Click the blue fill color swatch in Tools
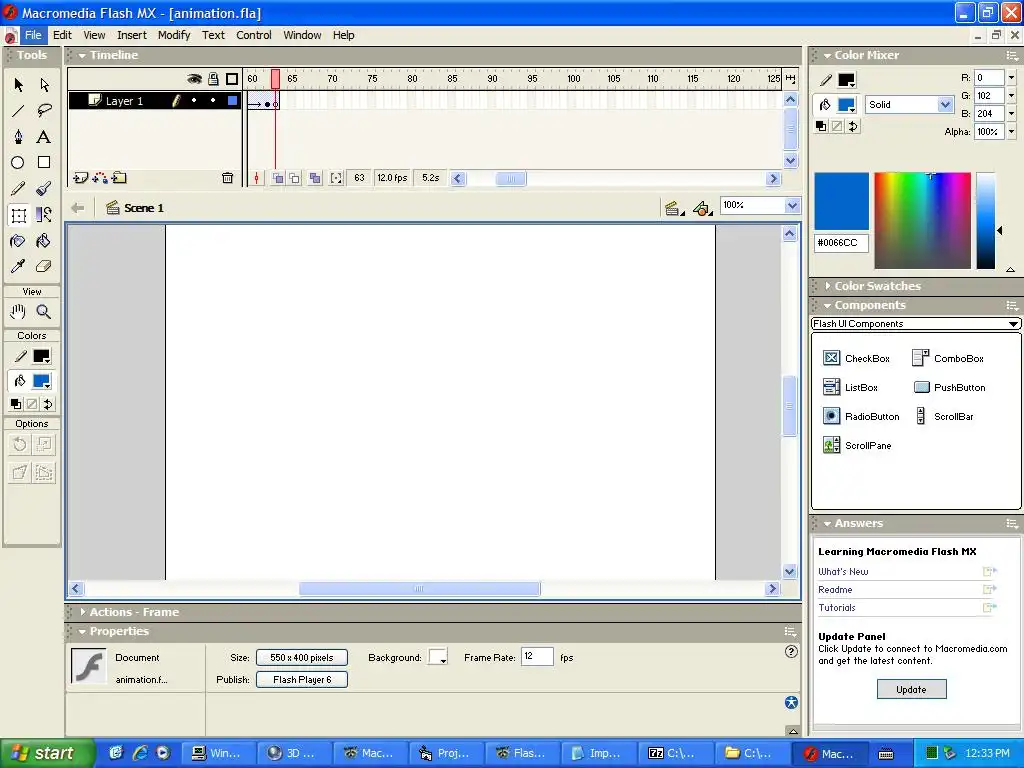Image resolution: width=1024 pixels, height=768 pixels. 42,381
